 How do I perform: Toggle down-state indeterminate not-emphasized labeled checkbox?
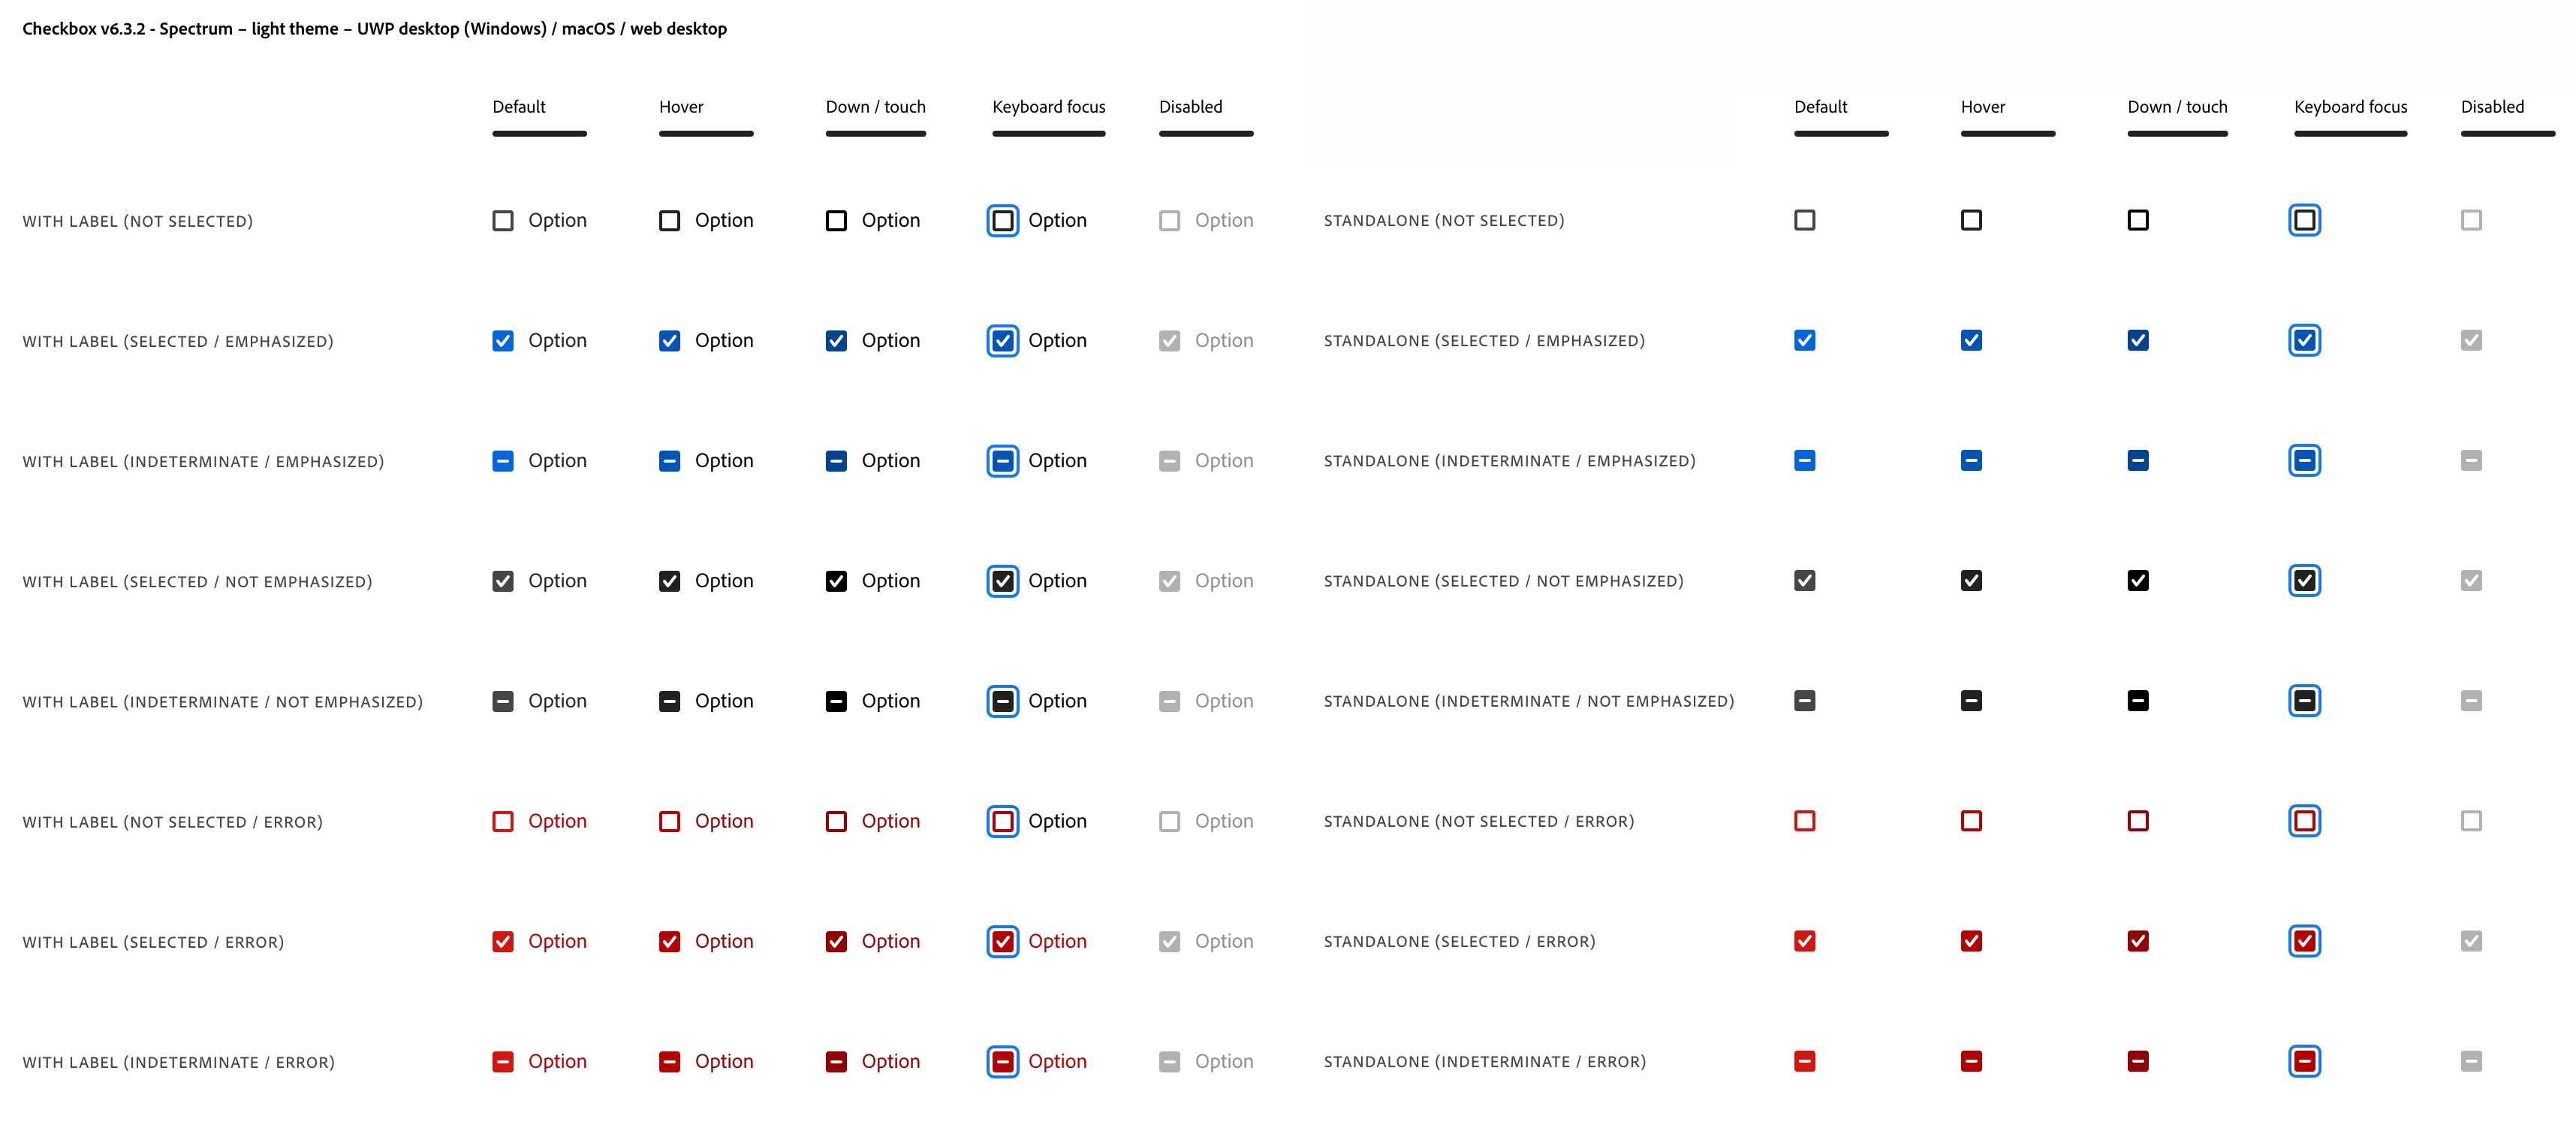coord(836,700)
